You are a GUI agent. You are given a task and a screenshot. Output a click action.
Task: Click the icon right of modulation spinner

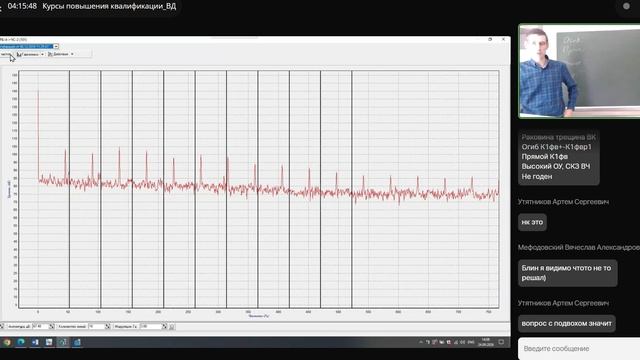coord(172,327)
